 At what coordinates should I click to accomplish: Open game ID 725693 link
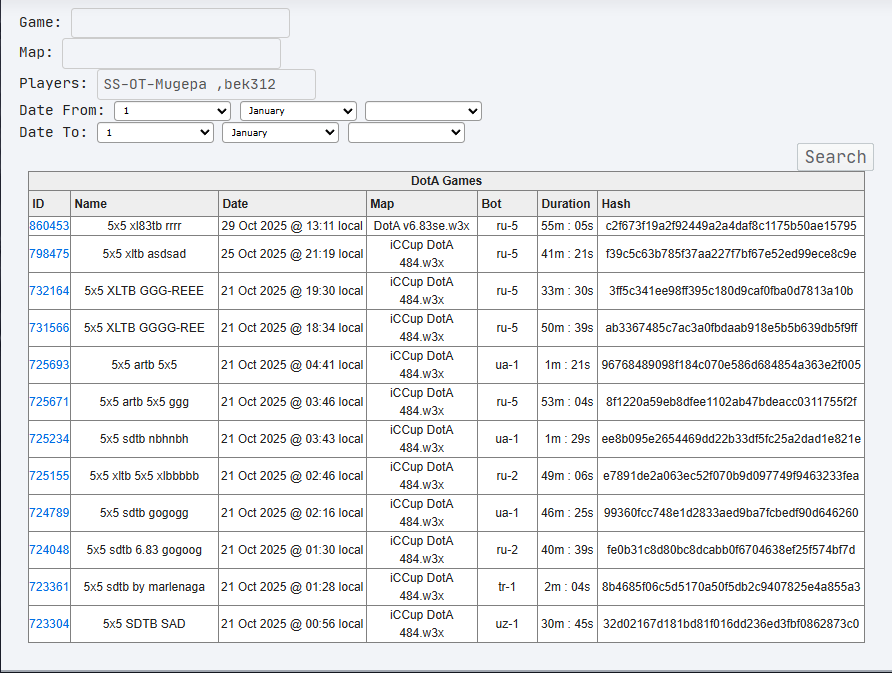coord(49,365)
